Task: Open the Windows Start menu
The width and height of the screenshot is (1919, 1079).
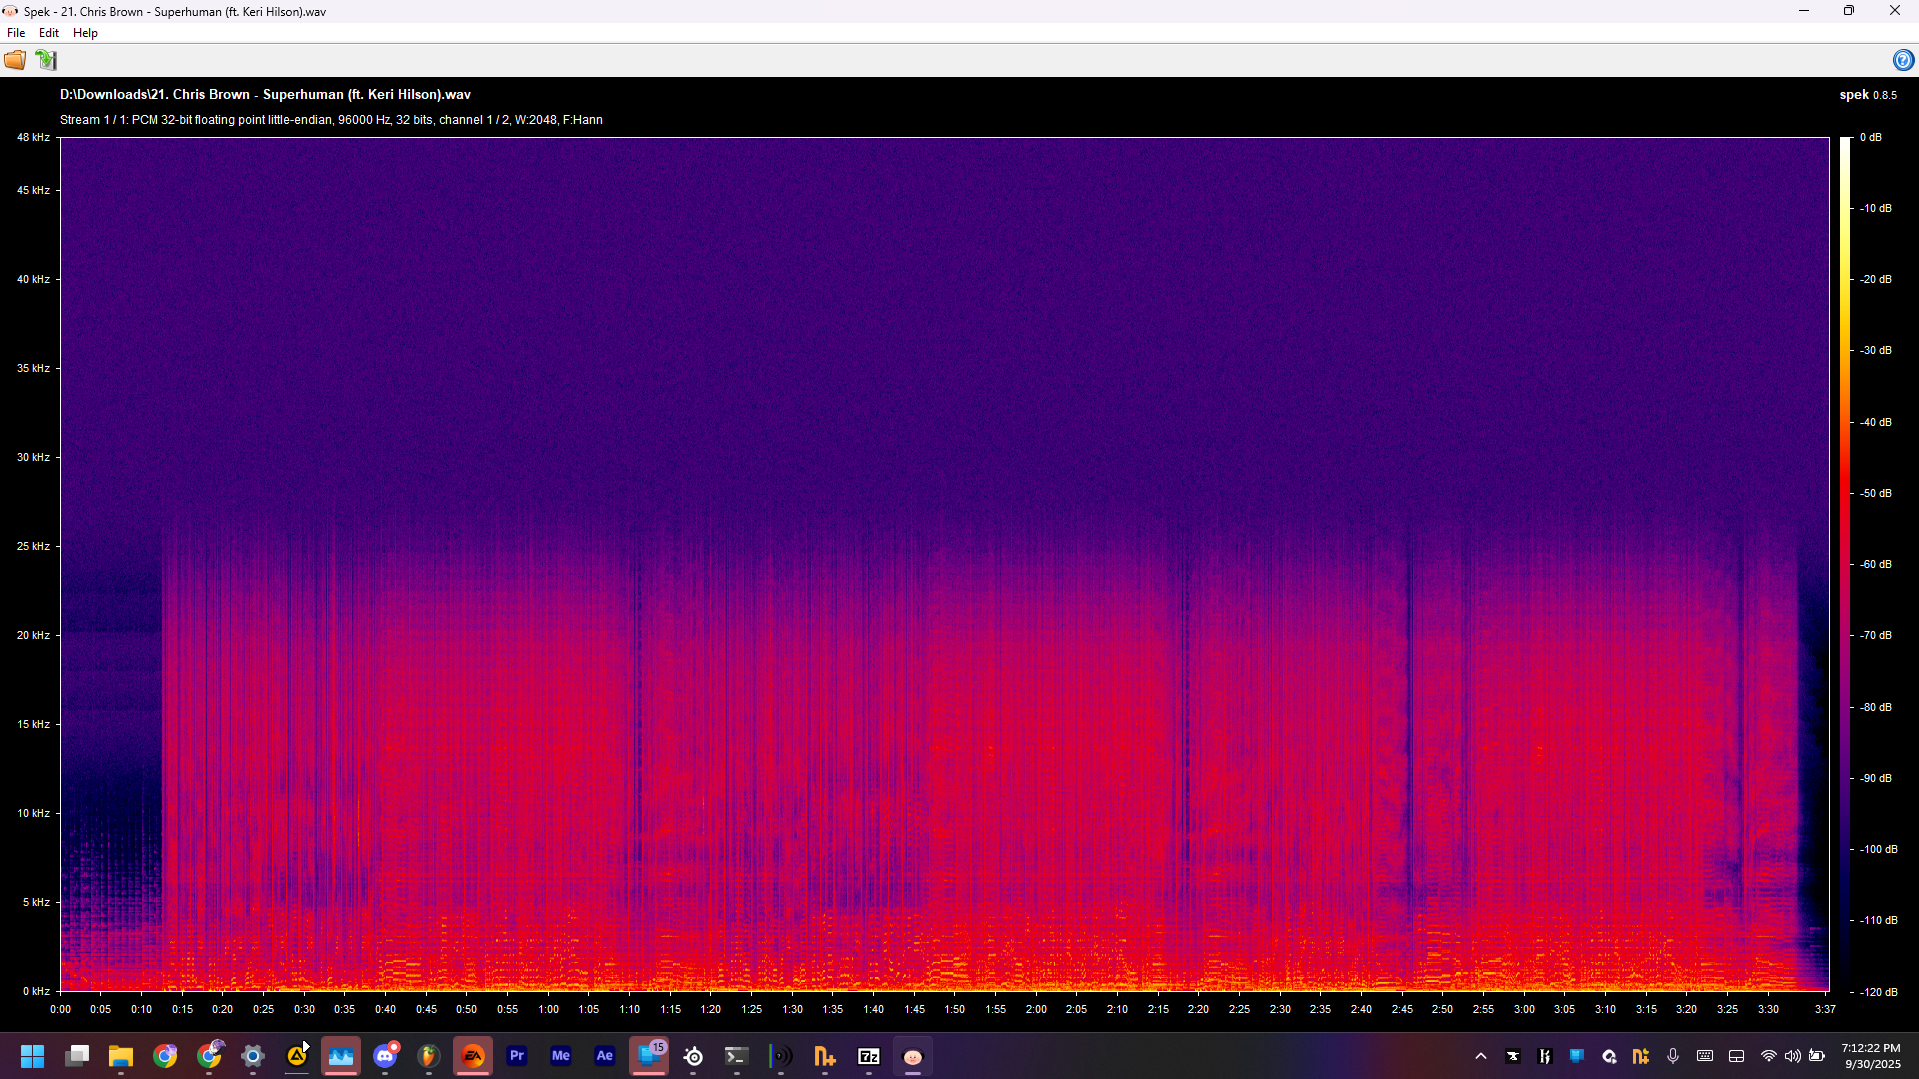Action: pos(33,1056)
